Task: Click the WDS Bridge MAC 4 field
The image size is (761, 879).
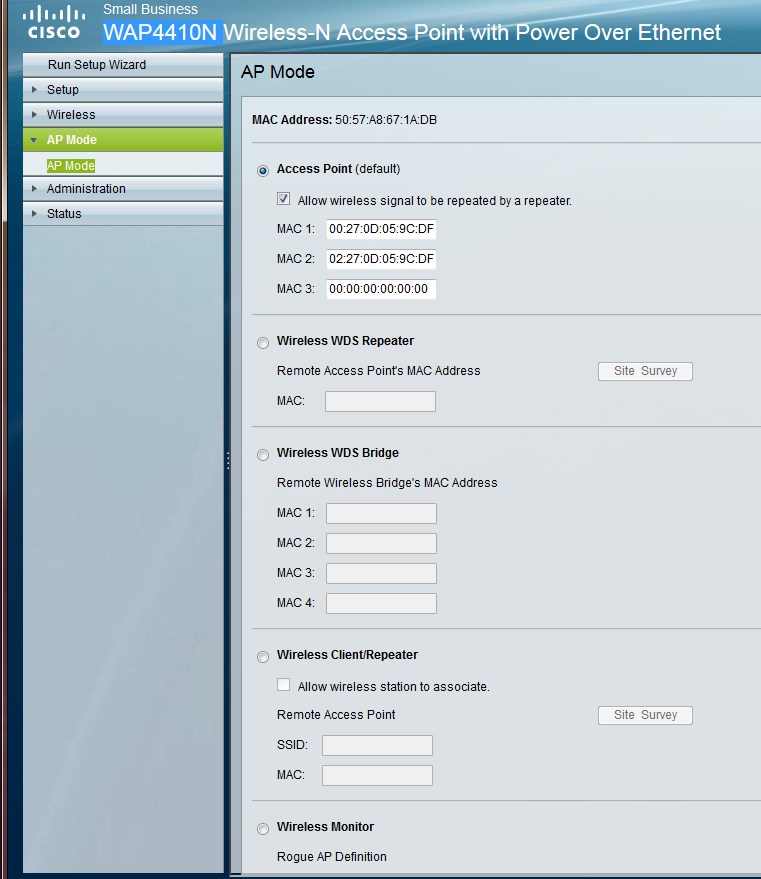Action: click(381, 603)
